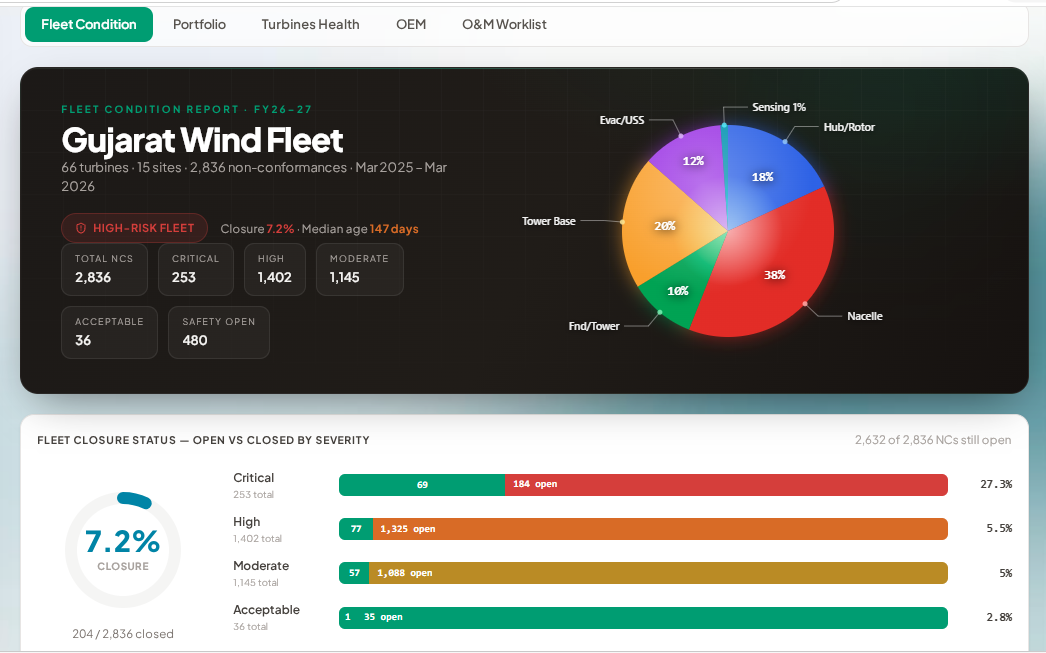This screenshot has width=1046, height=653.
Task: Click the Hub/Rotor pie chart label
Action: (x=849, y=127)
